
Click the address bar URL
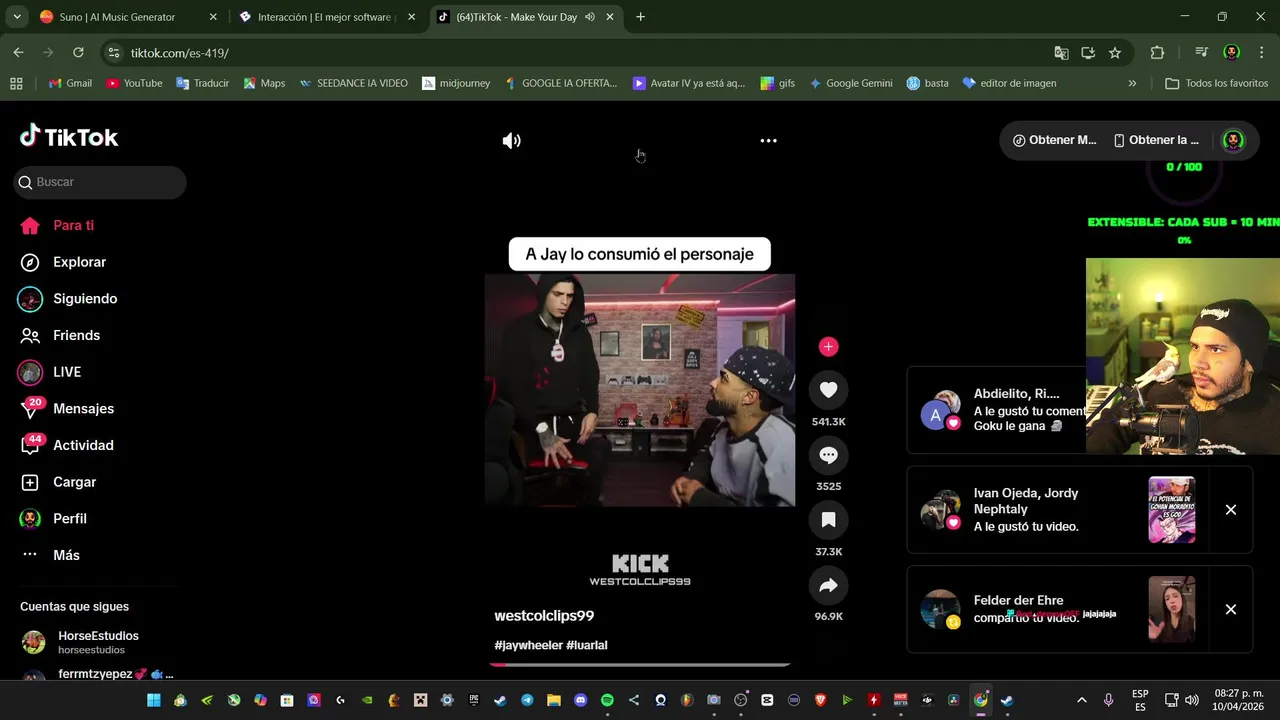180,53
